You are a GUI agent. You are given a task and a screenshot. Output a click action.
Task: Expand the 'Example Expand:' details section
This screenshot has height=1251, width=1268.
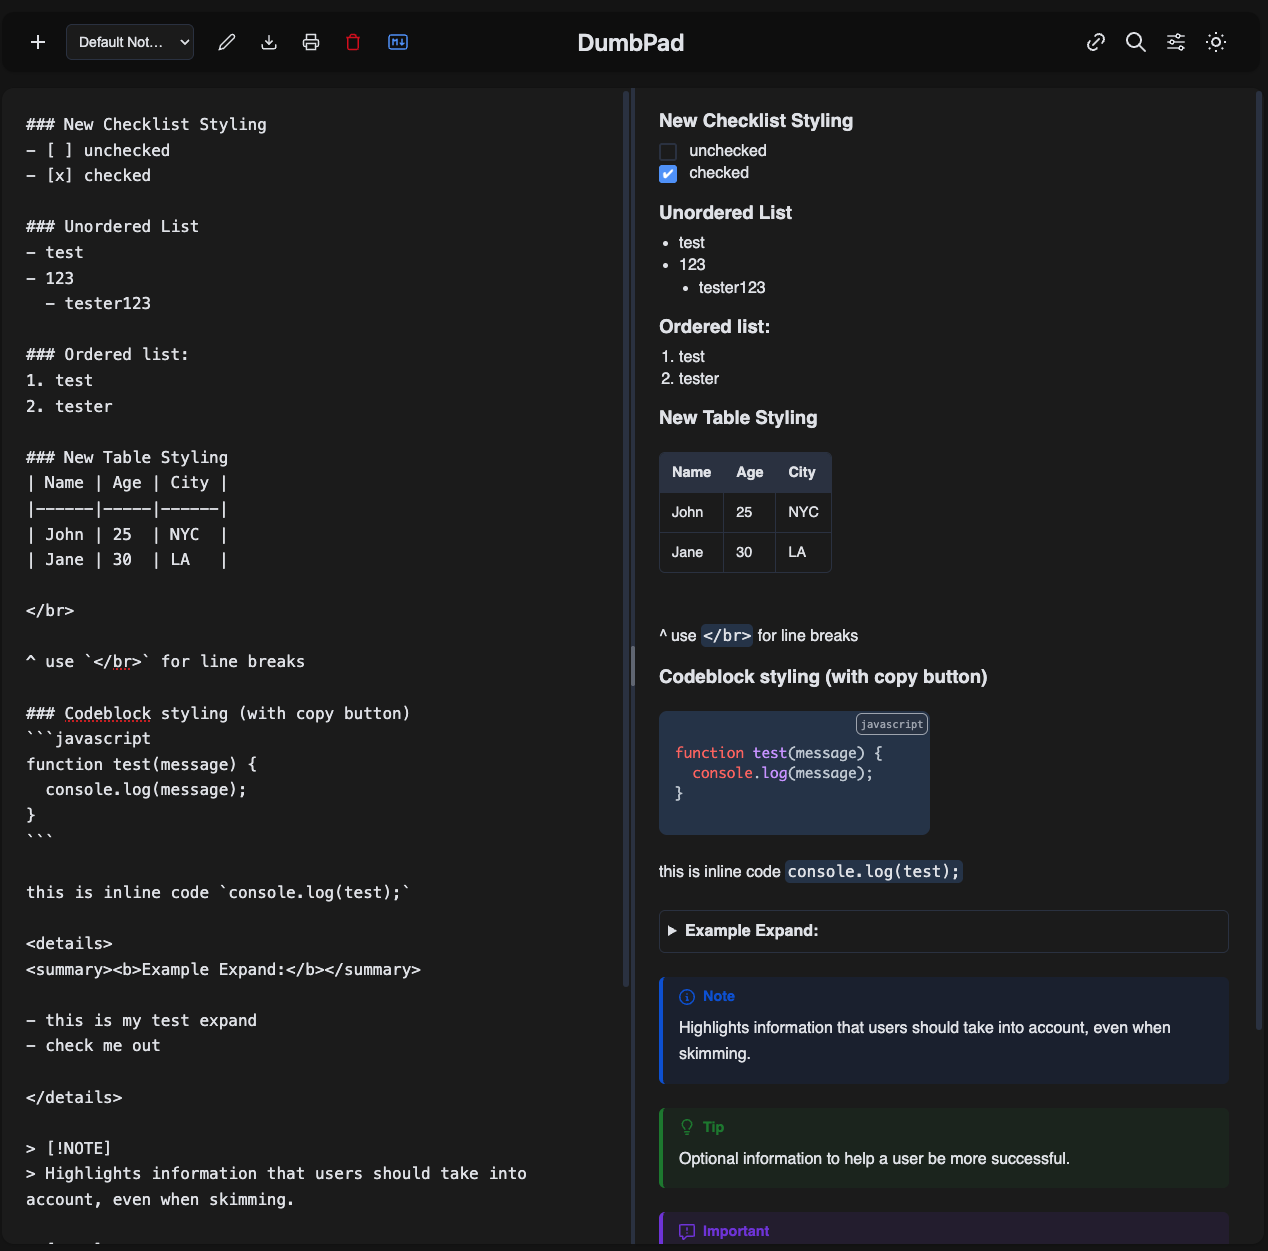pos(944,931)
